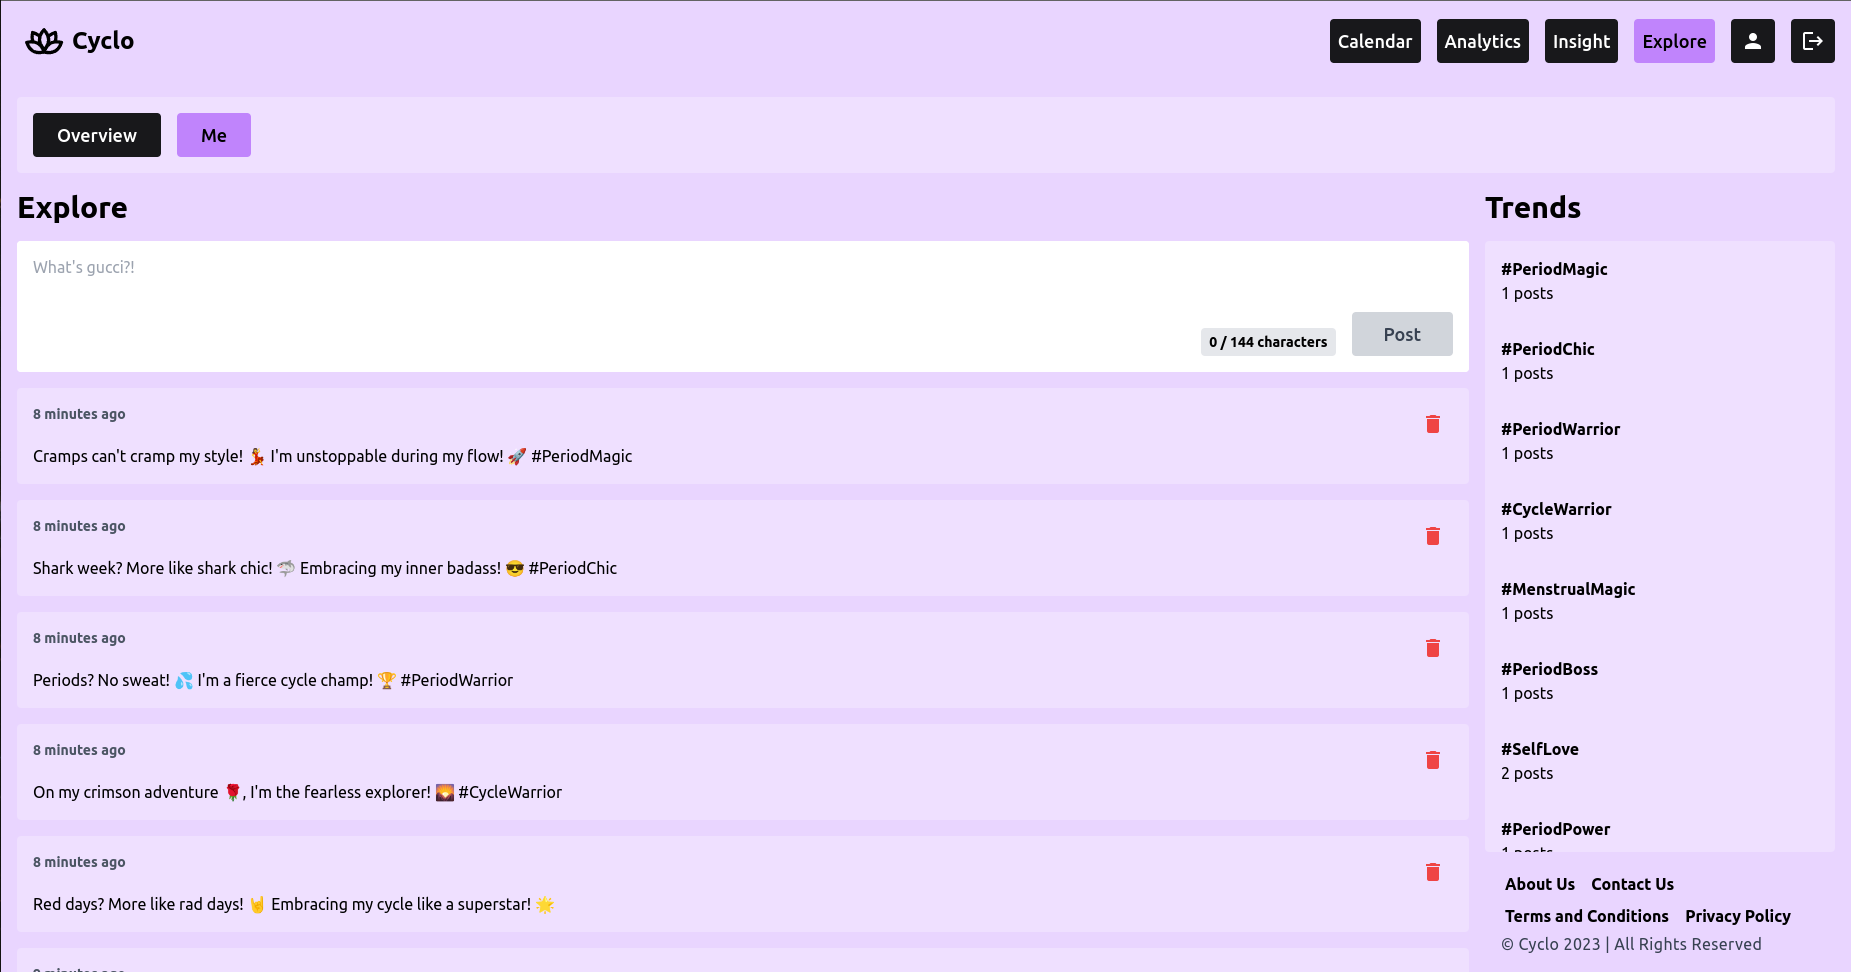This screenshot has width=1851, height=972.
Task: Click the 'Shark week? More like shark chic!' post
Action: pyautogui.click(x=325, y=568)
